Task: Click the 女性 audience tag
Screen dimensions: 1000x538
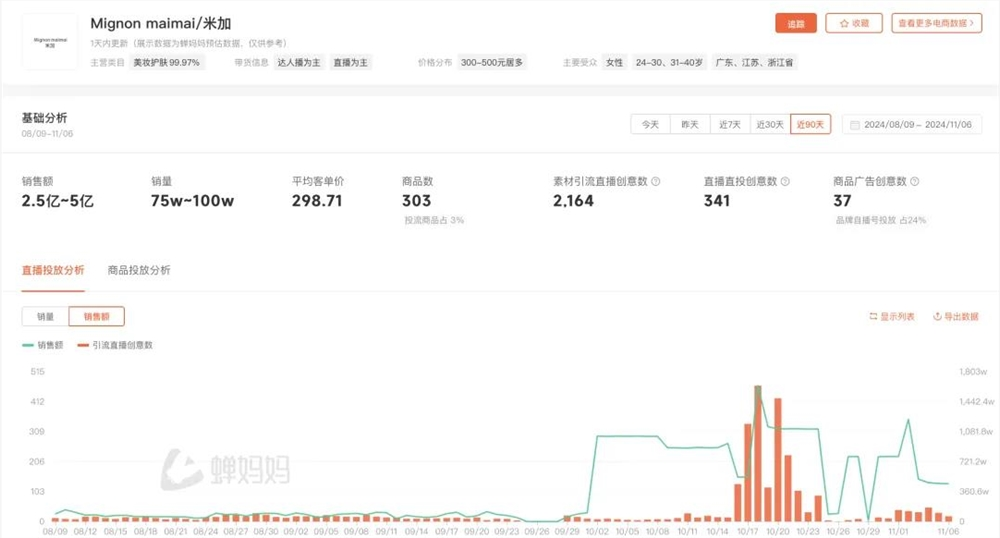Action: click(614, 62)
